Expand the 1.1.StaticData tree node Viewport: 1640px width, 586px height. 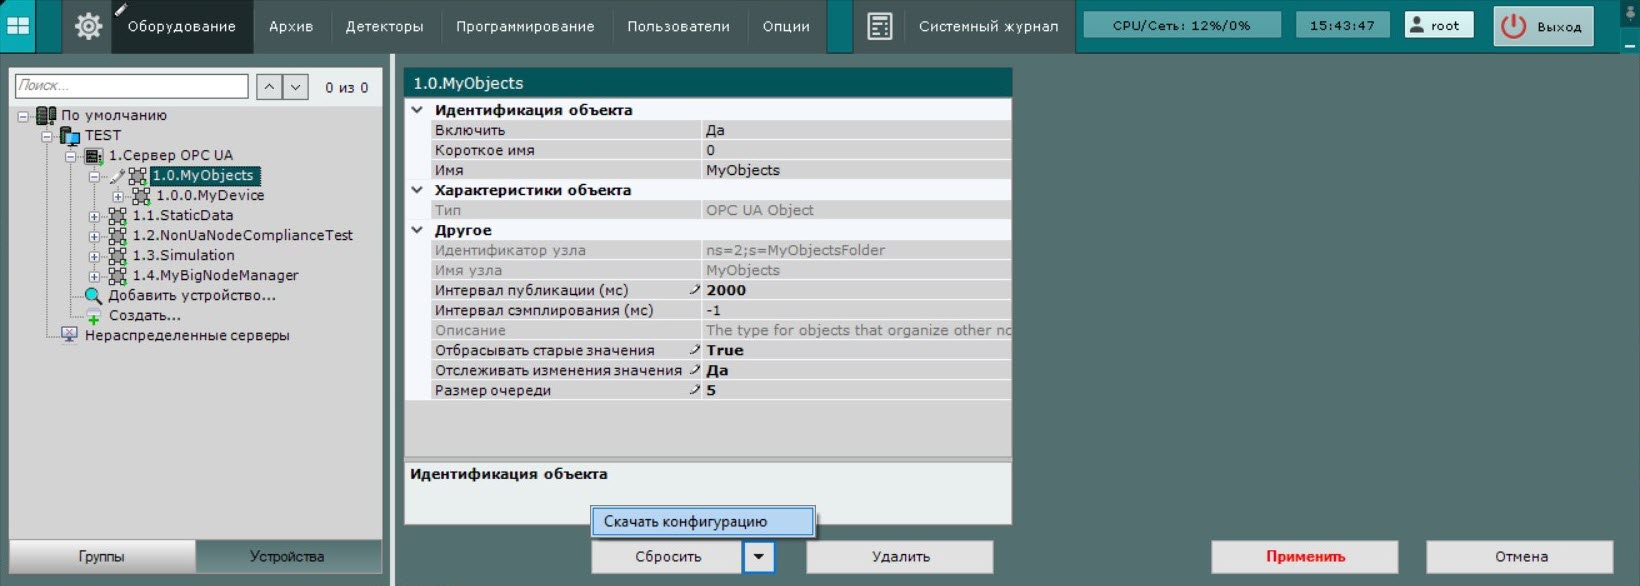click(94, 216)
